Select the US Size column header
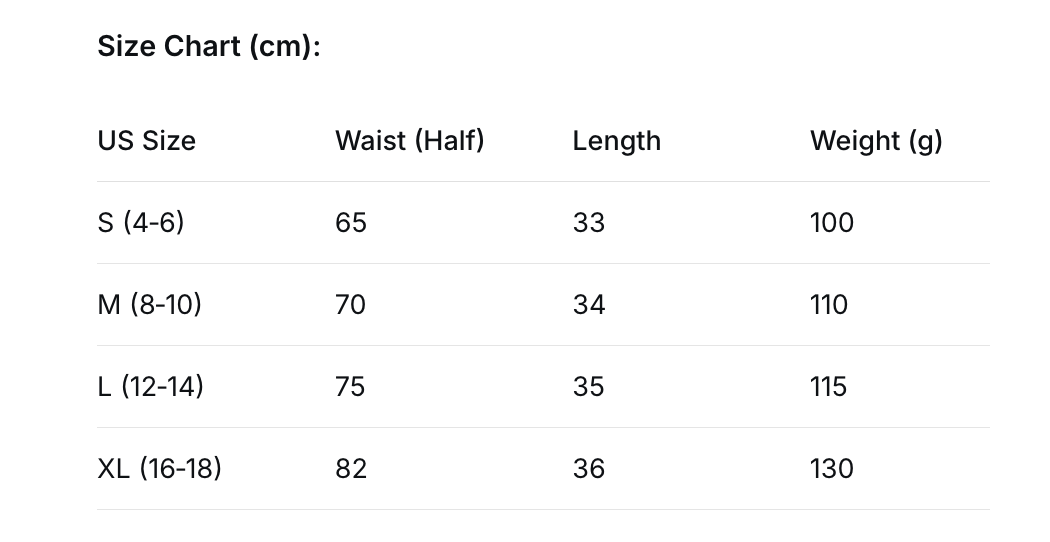Viewport: 1050px width, 542px height. point(147,141)
